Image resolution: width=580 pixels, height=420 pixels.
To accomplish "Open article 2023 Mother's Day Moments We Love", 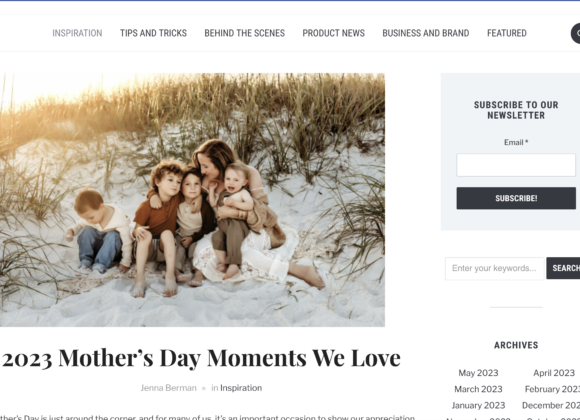I will 201,358.
